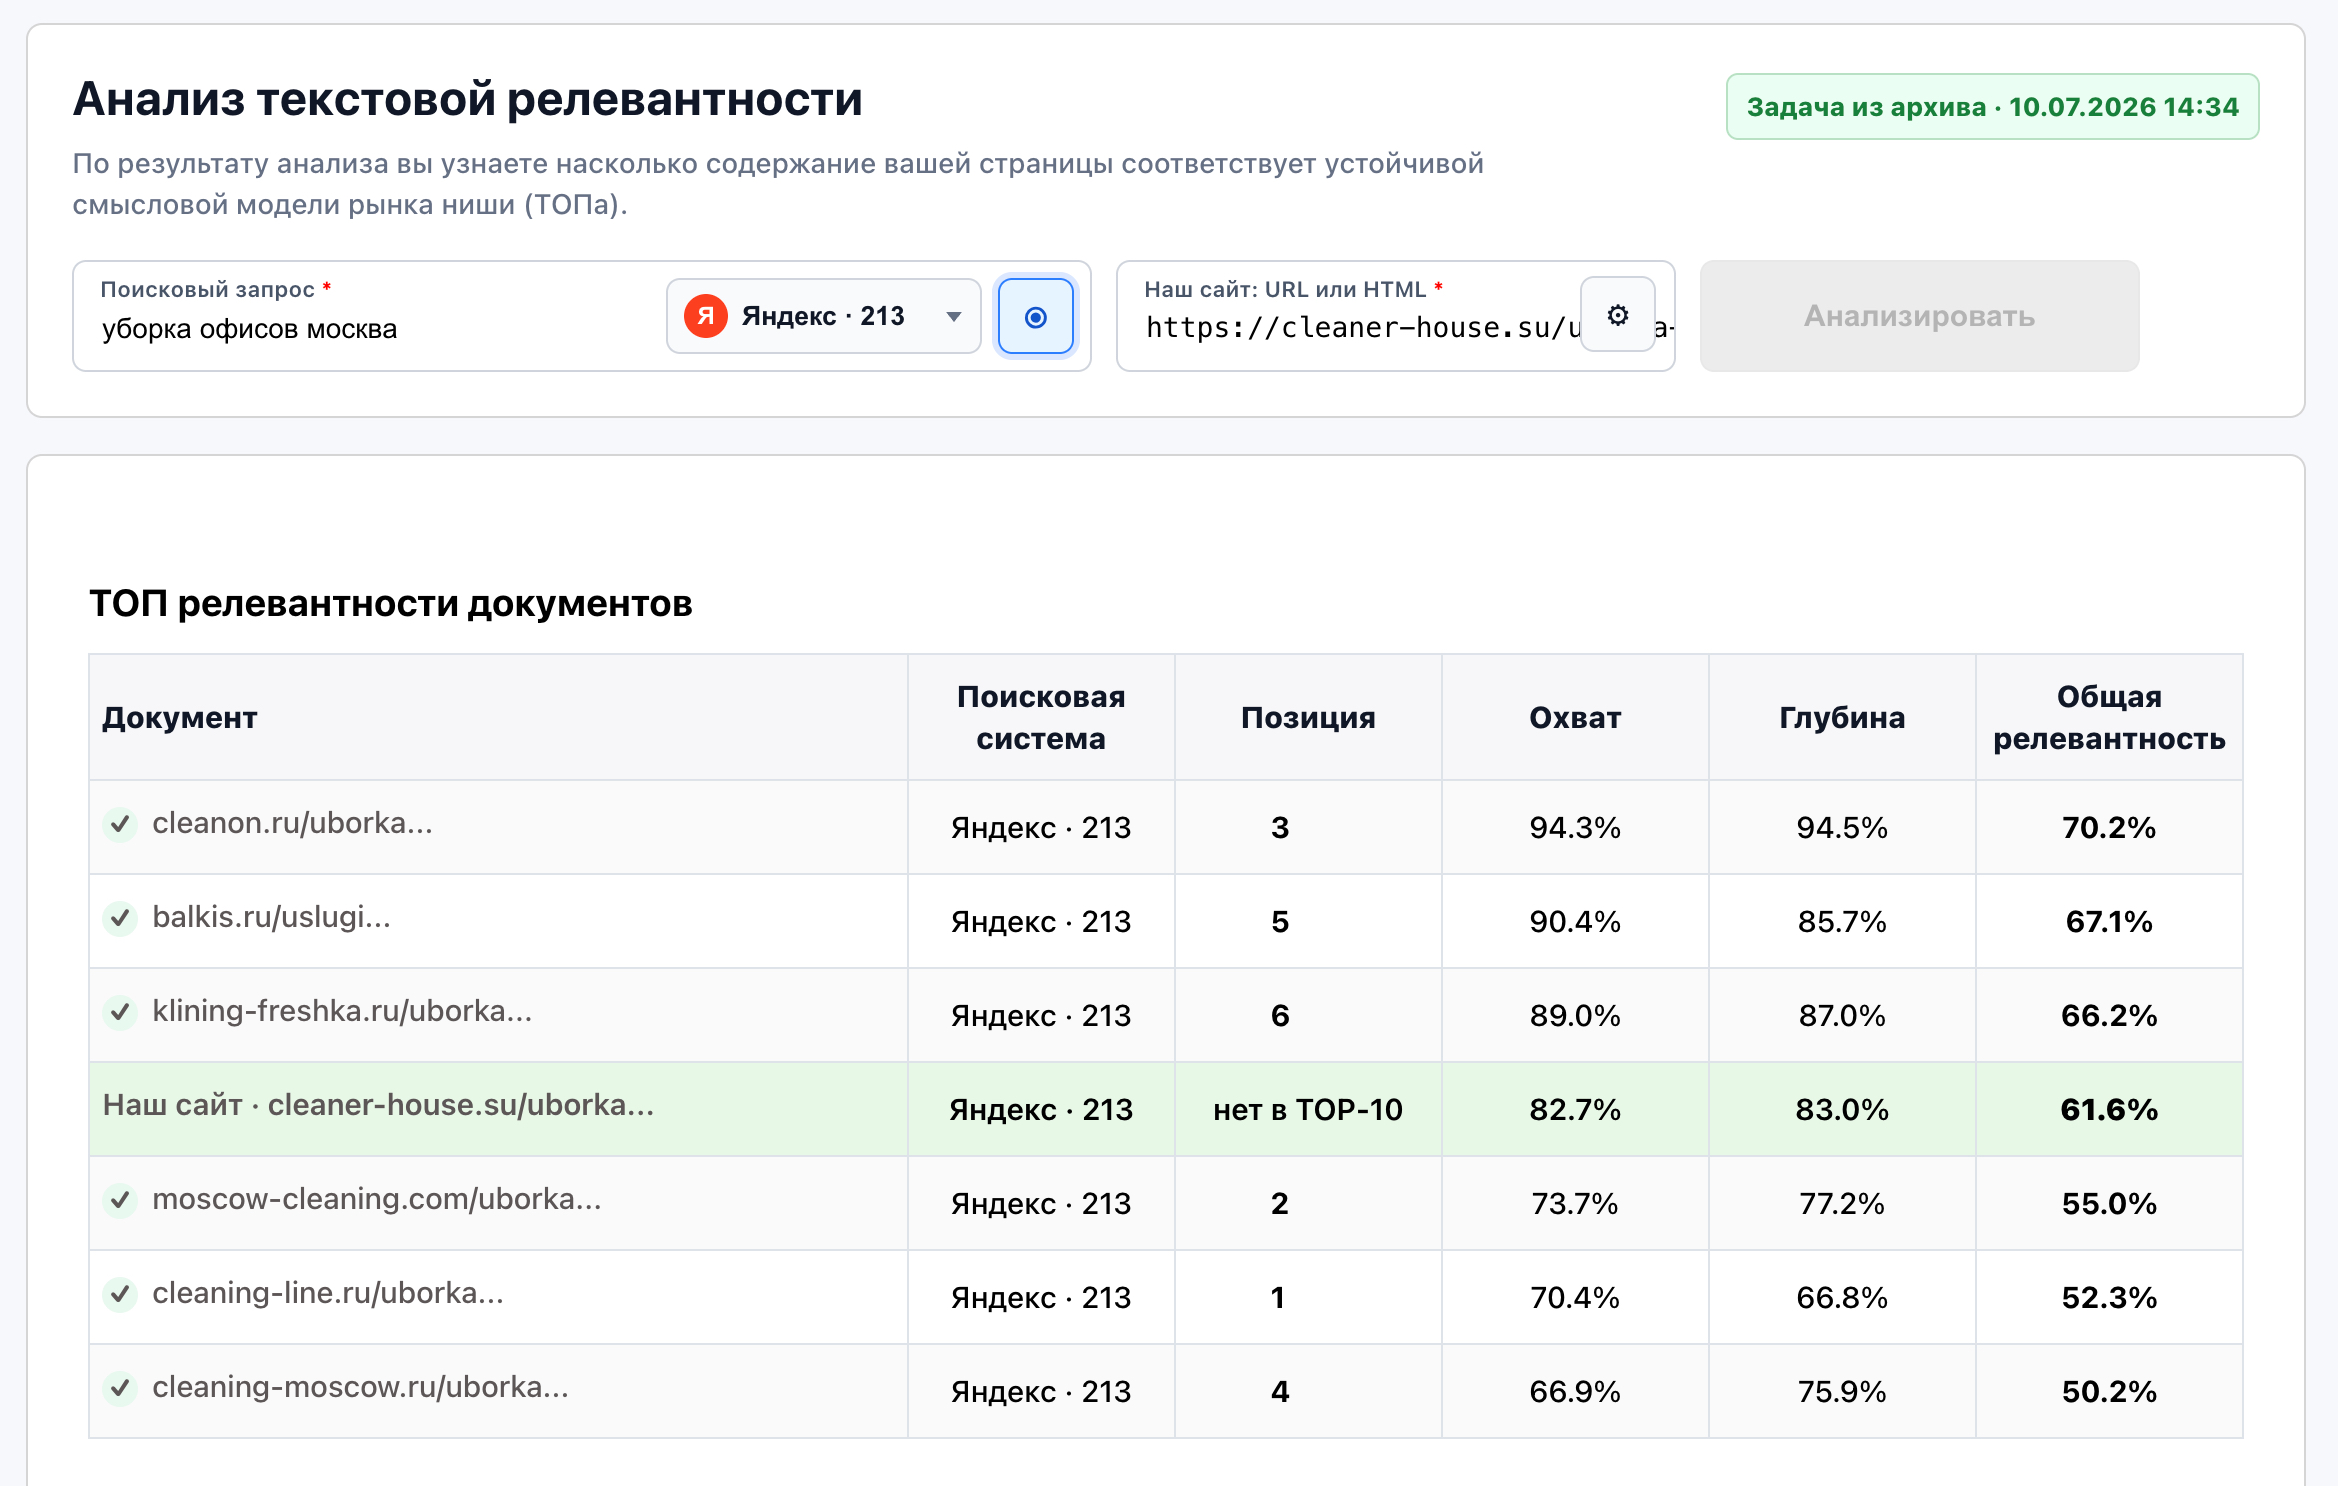The height and width of the screenshot is (1486, 2338).
Task: Open the Яндекс · 213 search engine dropdown
Action: 823,316
